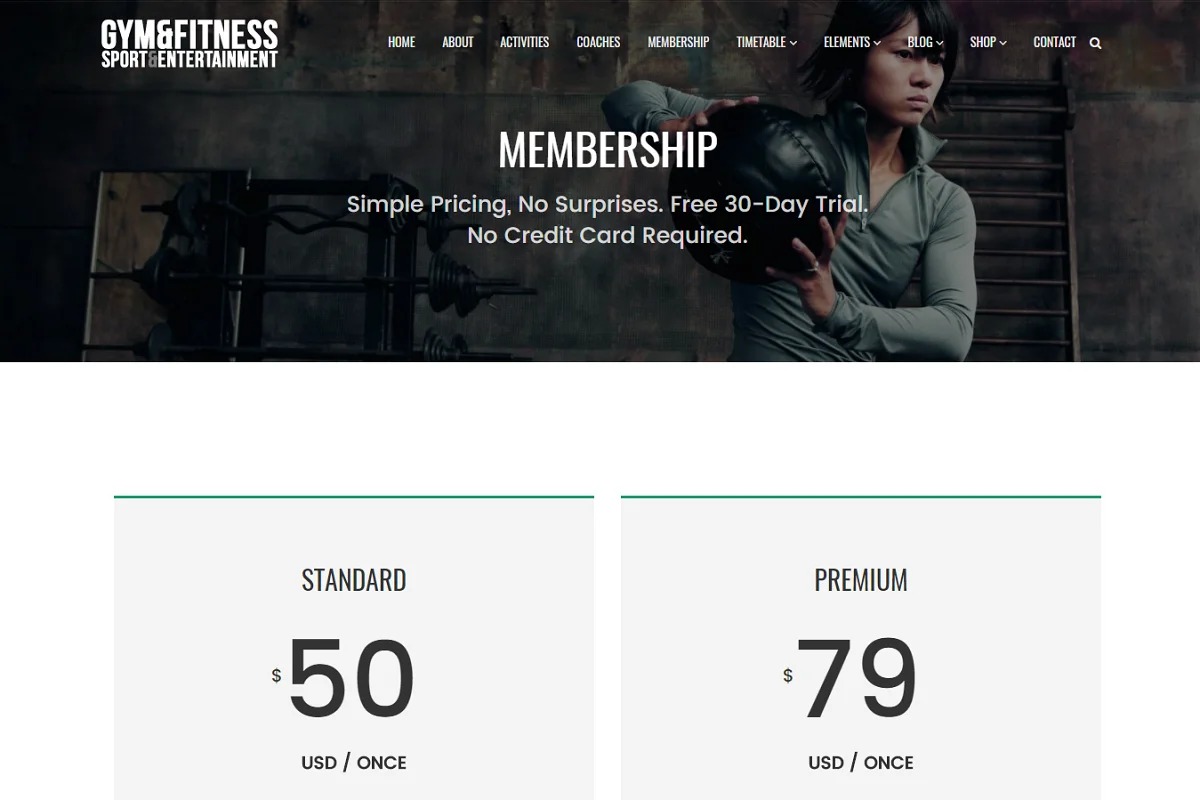This screenshot has height=800, width=1200.
Task: Expand the Shop dropdown menu
Action: (988, 42)
